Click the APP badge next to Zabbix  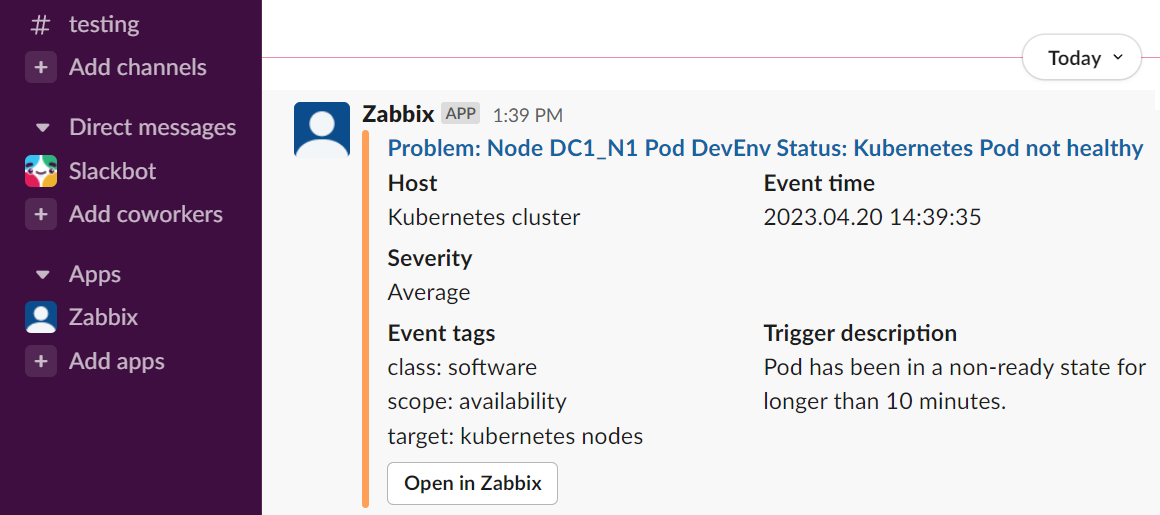pyautogui.click(x=461, y=114)
